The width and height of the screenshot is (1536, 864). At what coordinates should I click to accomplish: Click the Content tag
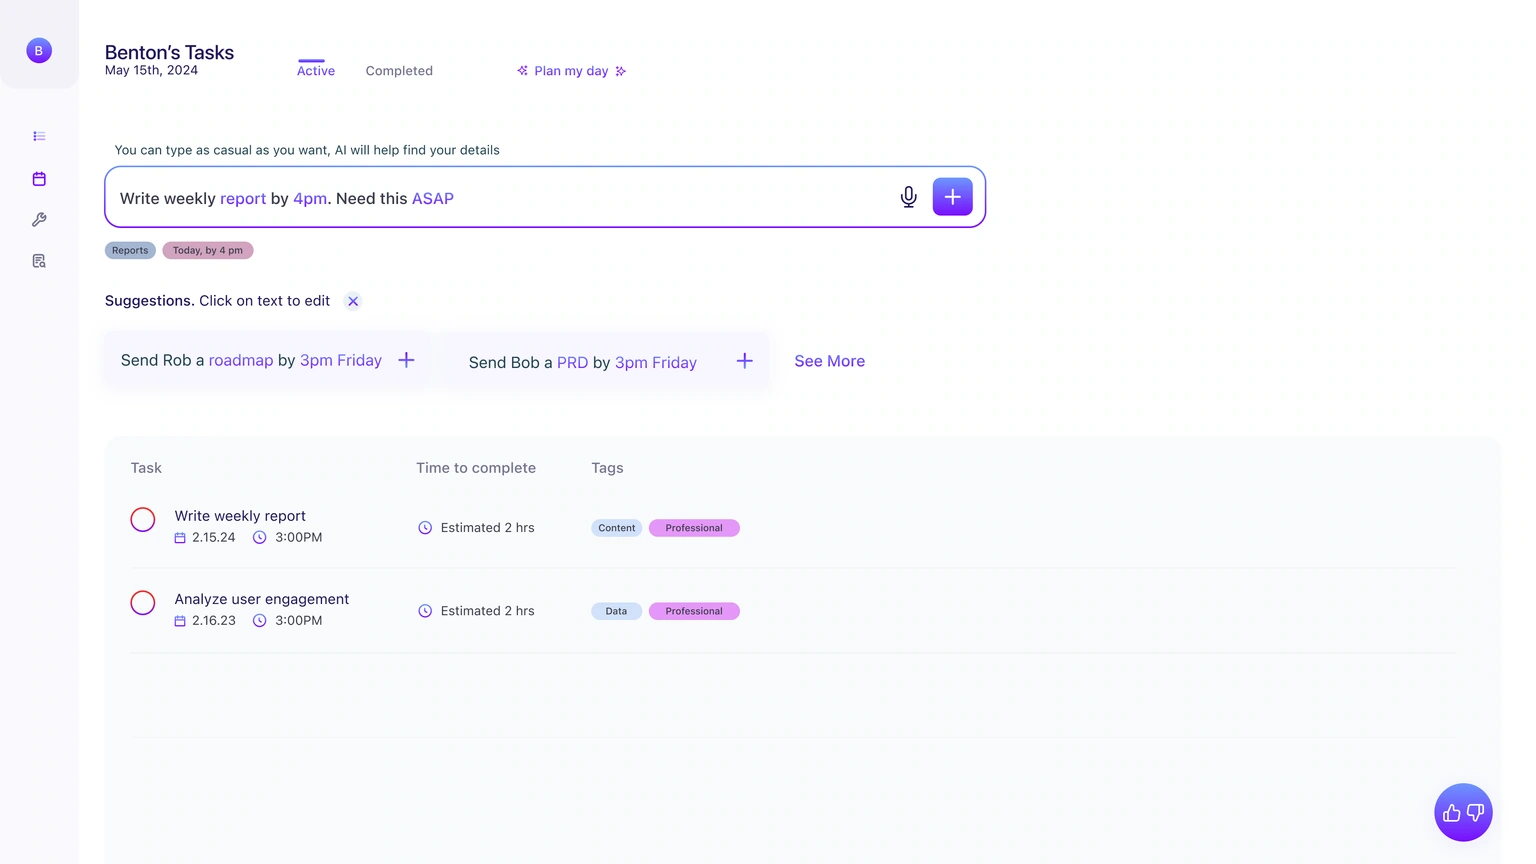(x=617, y=528)
